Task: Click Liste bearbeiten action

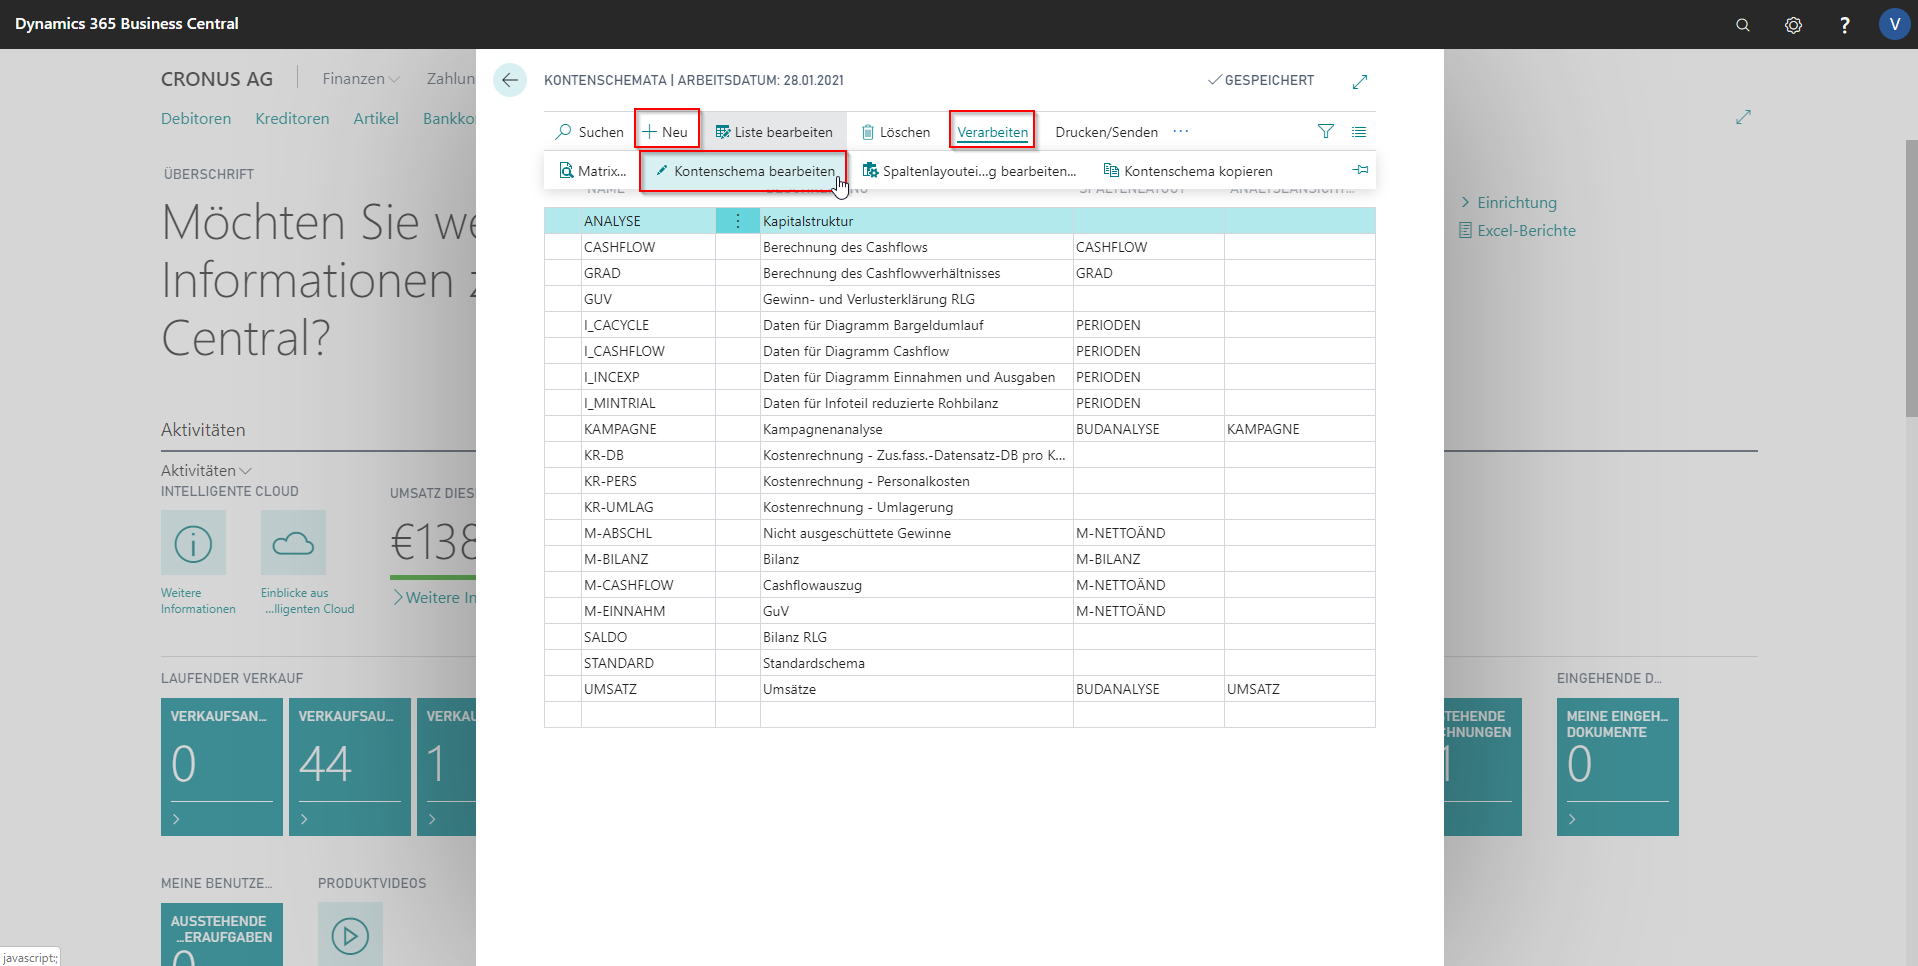Action: (774, 132)
